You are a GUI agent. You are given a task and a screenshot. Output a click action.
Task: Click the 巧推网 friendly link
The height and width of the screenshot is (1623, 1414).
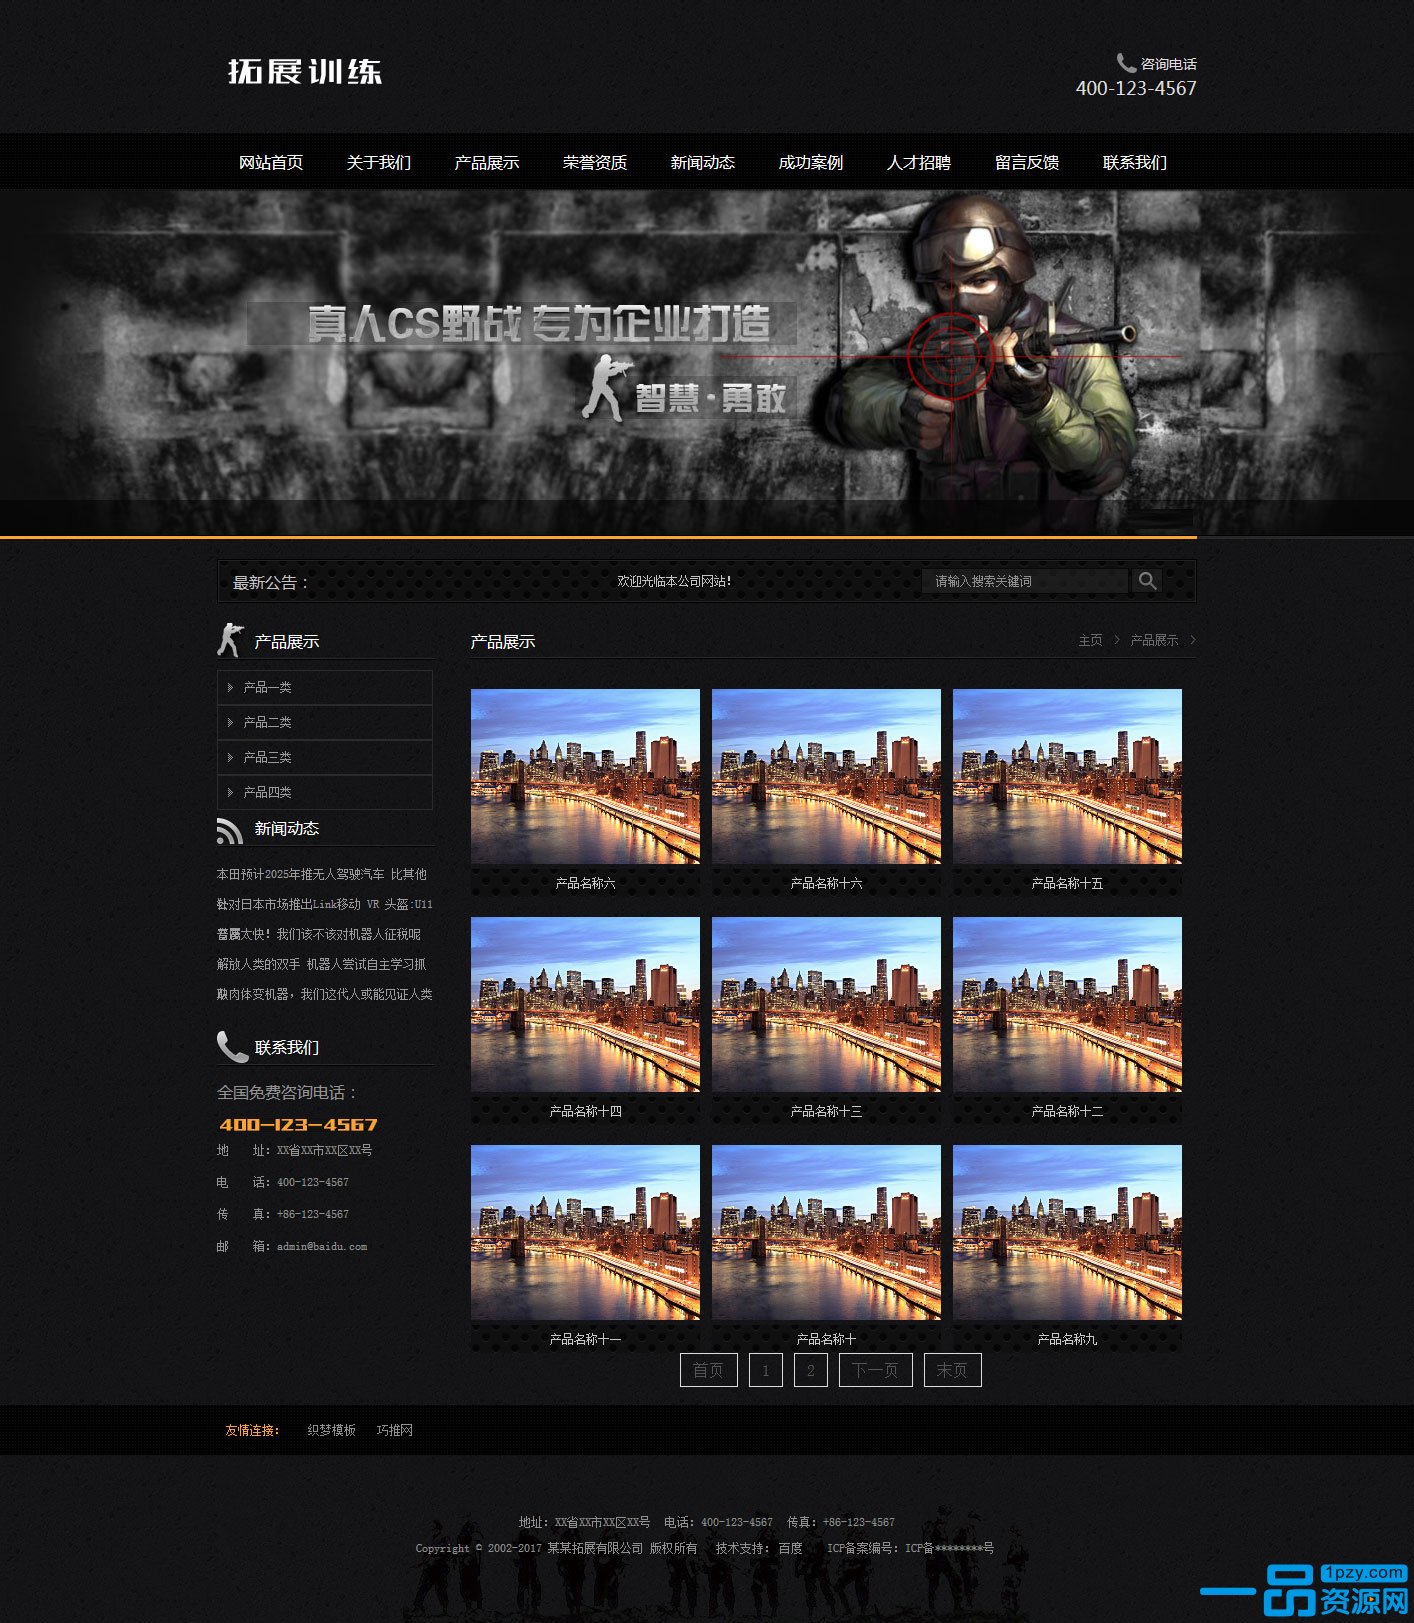tap(395, 1430)
